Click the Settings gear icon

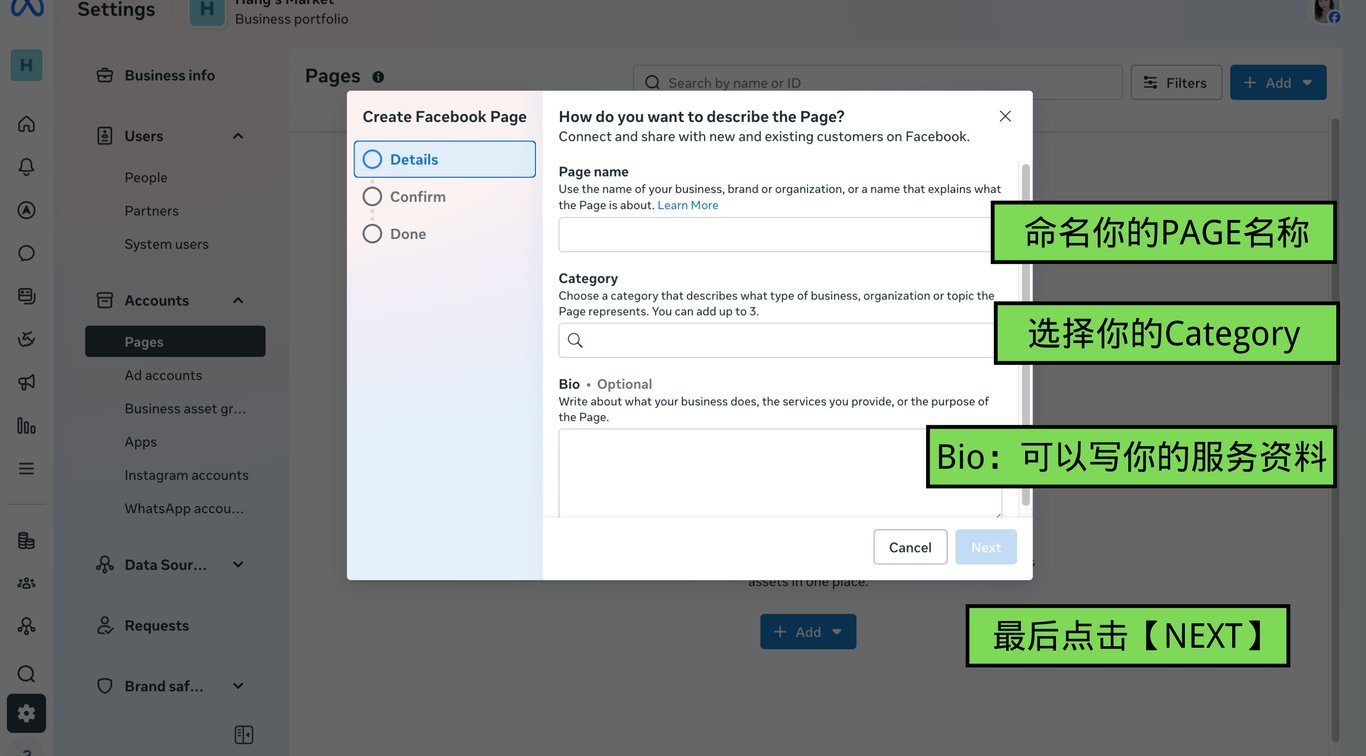pyautogui.click(x=26, y=714)
